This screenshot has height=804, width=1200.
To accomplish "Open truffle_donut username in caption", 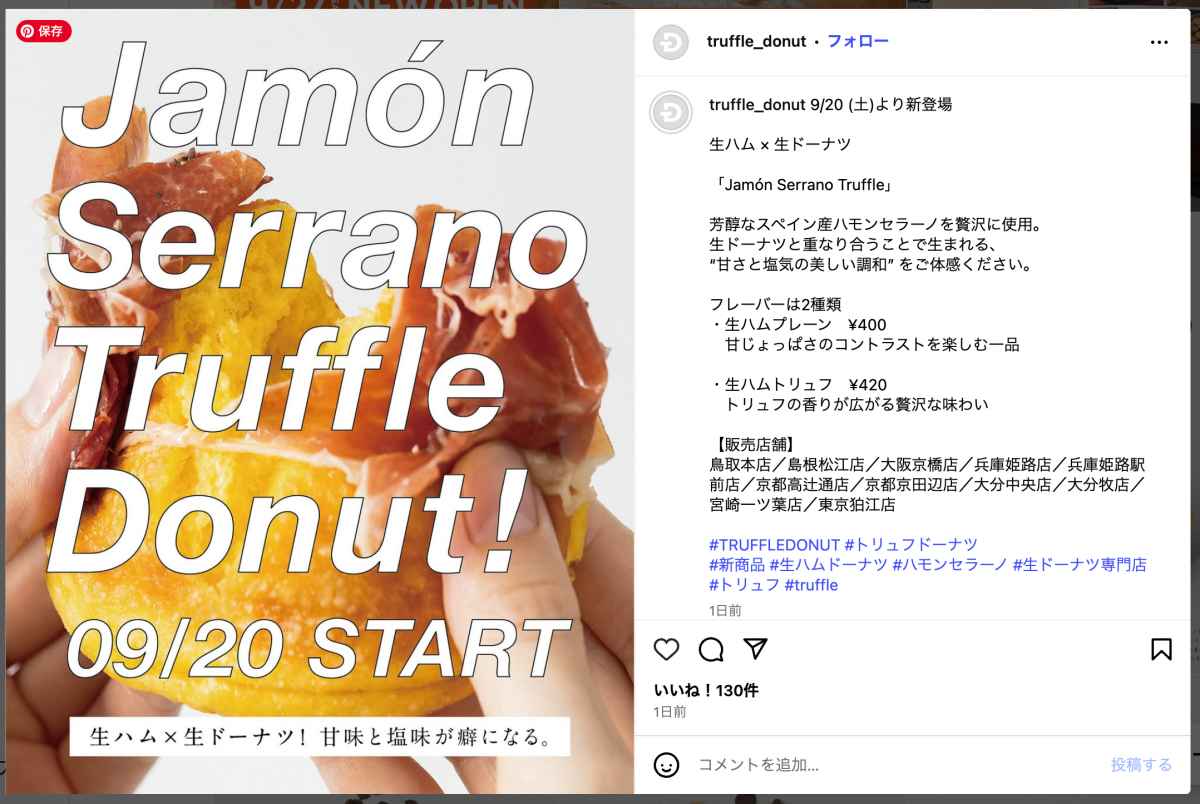I will tap(757, 104).
